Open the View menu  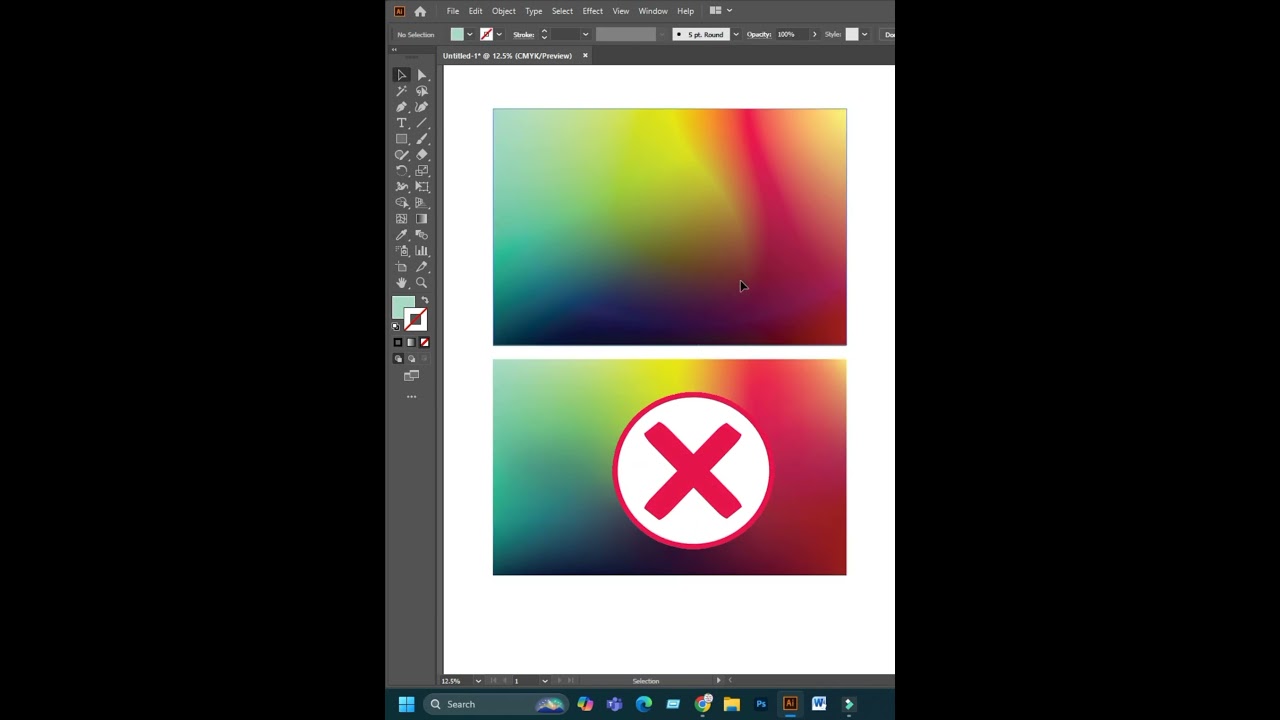point(621,11)
